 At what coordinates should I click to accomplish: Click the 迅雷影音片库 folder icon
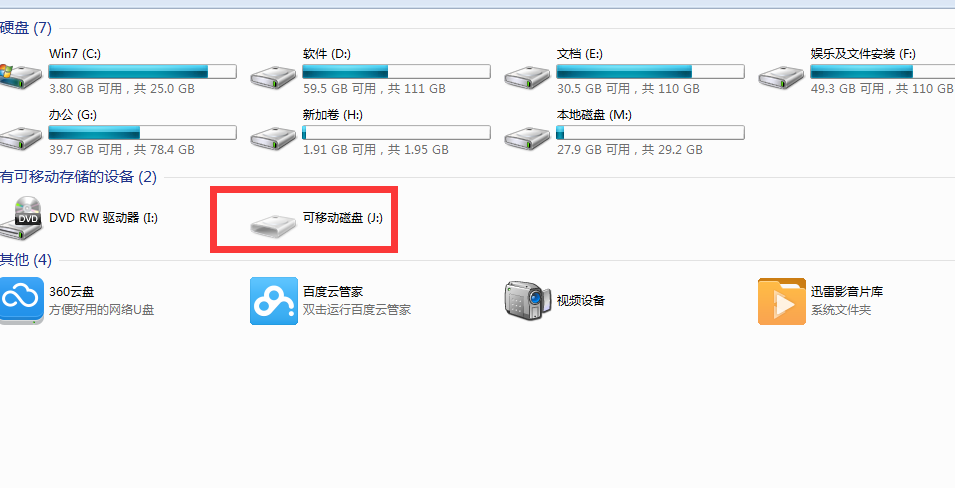[782, 301]
